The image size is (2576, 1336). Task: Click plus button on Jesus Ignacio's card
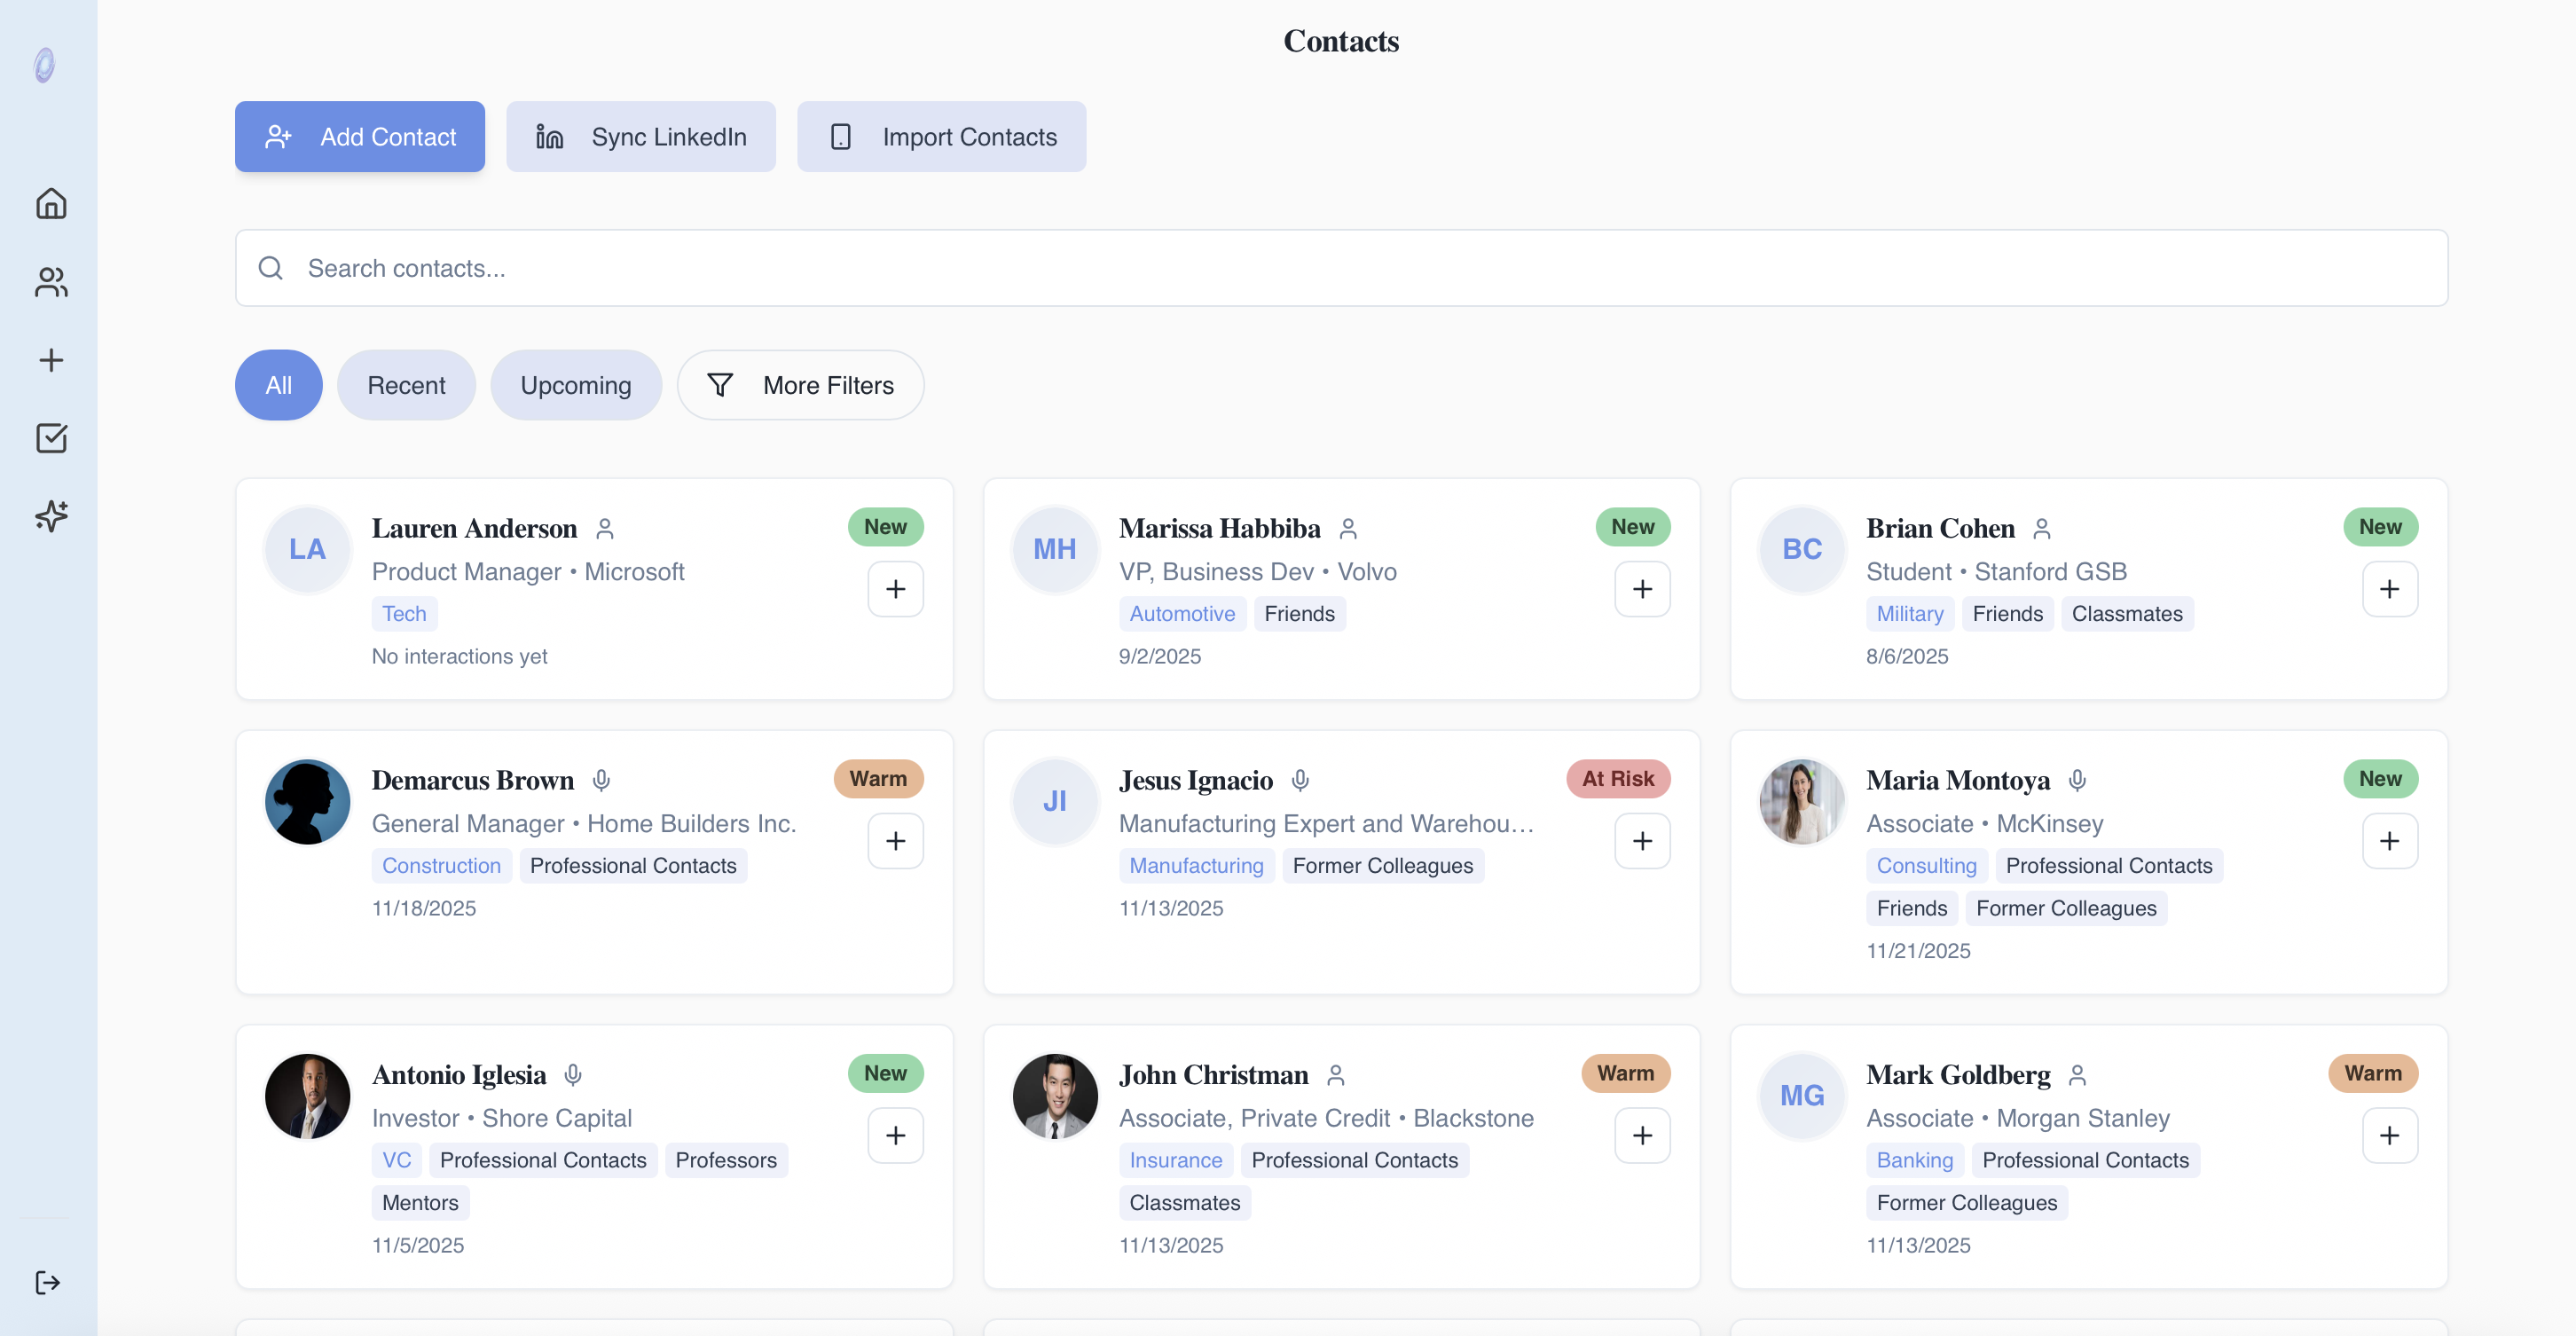tap(1642, 841)
